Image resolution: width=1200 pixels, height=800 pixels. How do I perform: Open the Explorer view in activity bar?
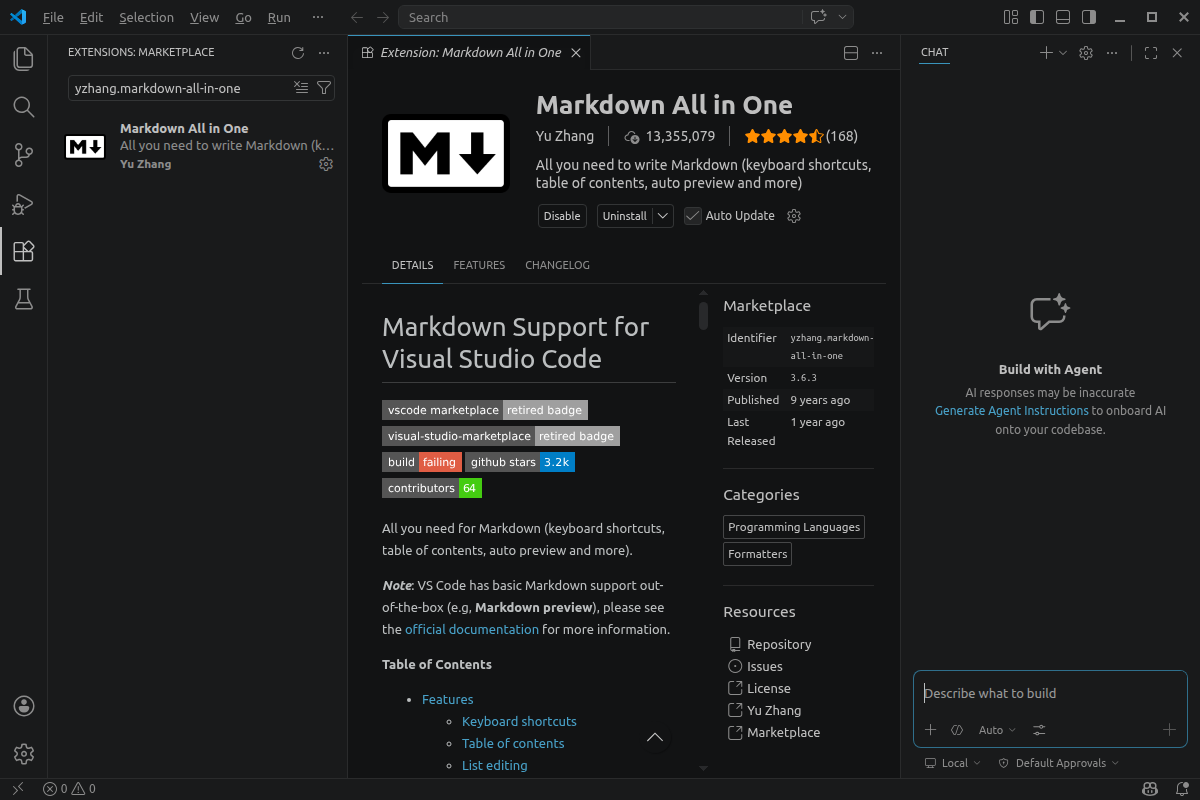(23, 59)
